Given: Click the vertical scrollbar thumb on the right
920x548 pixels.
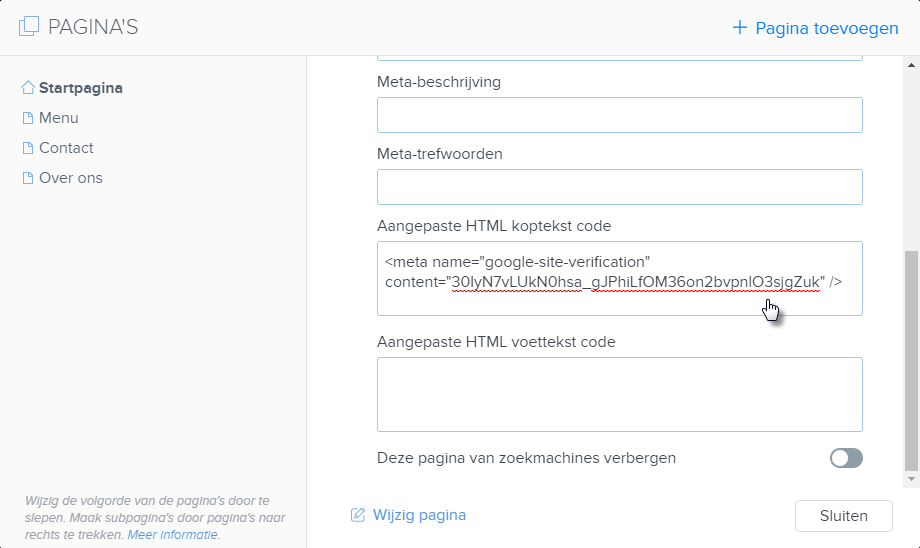Looking at the screenshot, I should point(911,360).
